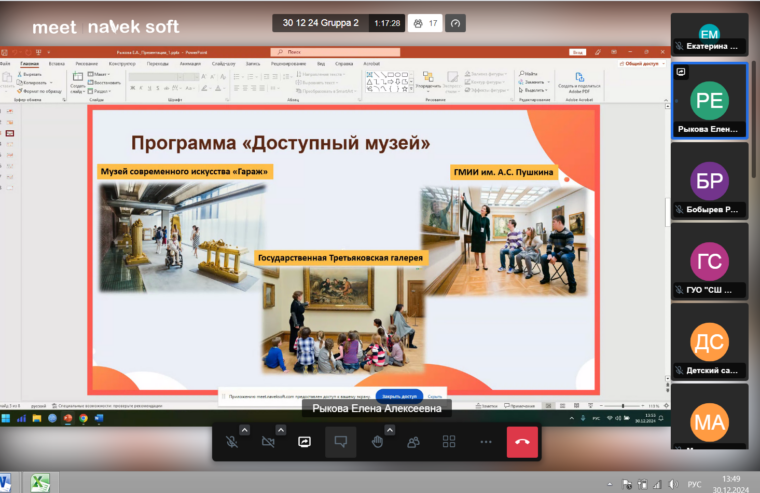Image resolution: width=760 pixels, height=493 pixels.
Task: Expand microphone options arrow
Action: pyautogui.click(x=244, y=430)
